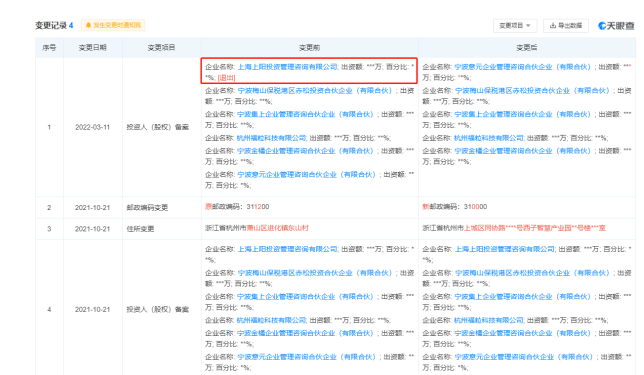Open 宁波梅山保税港区赤松投资合伙企业 in record 4 变更后 cell
Viewport: 644px width, 375px height.
point(532,273)
